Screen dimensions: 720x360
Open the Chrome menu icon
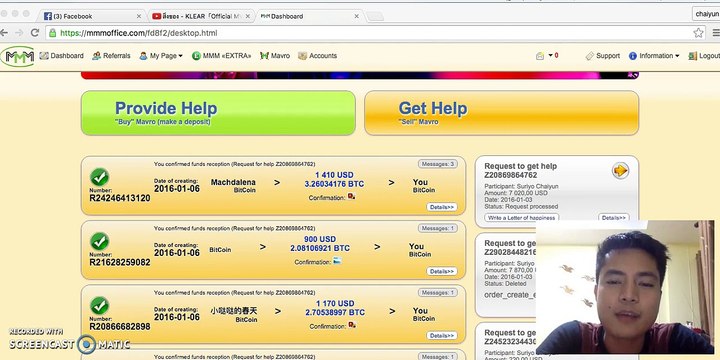point(716,33)
